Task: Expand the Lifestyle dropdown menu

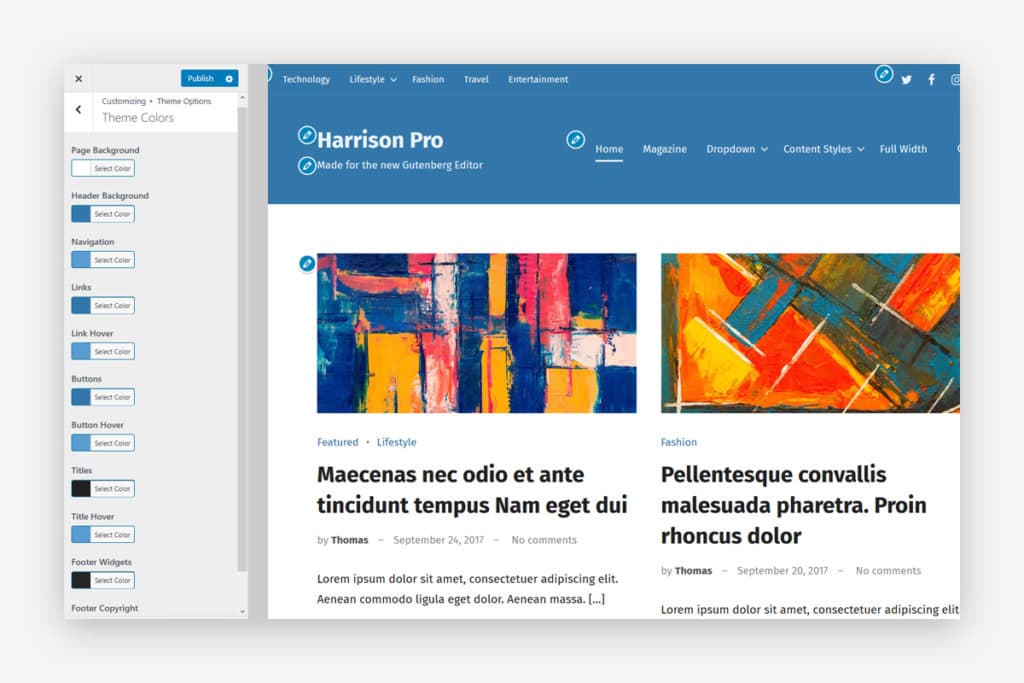Action: tap(393, 79)
